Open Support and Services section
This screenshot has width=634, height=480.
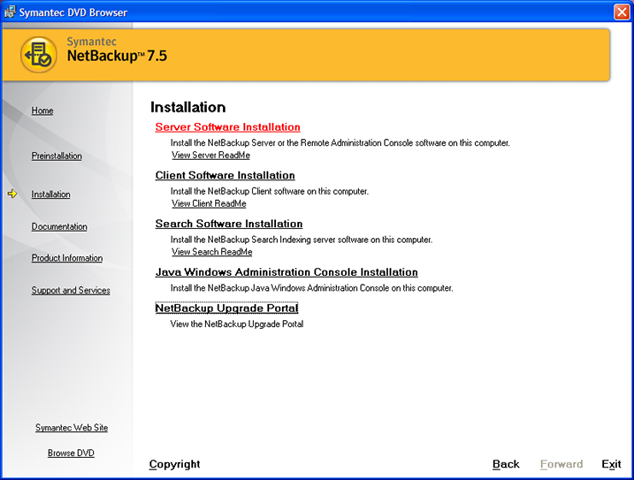pos(71,290)
